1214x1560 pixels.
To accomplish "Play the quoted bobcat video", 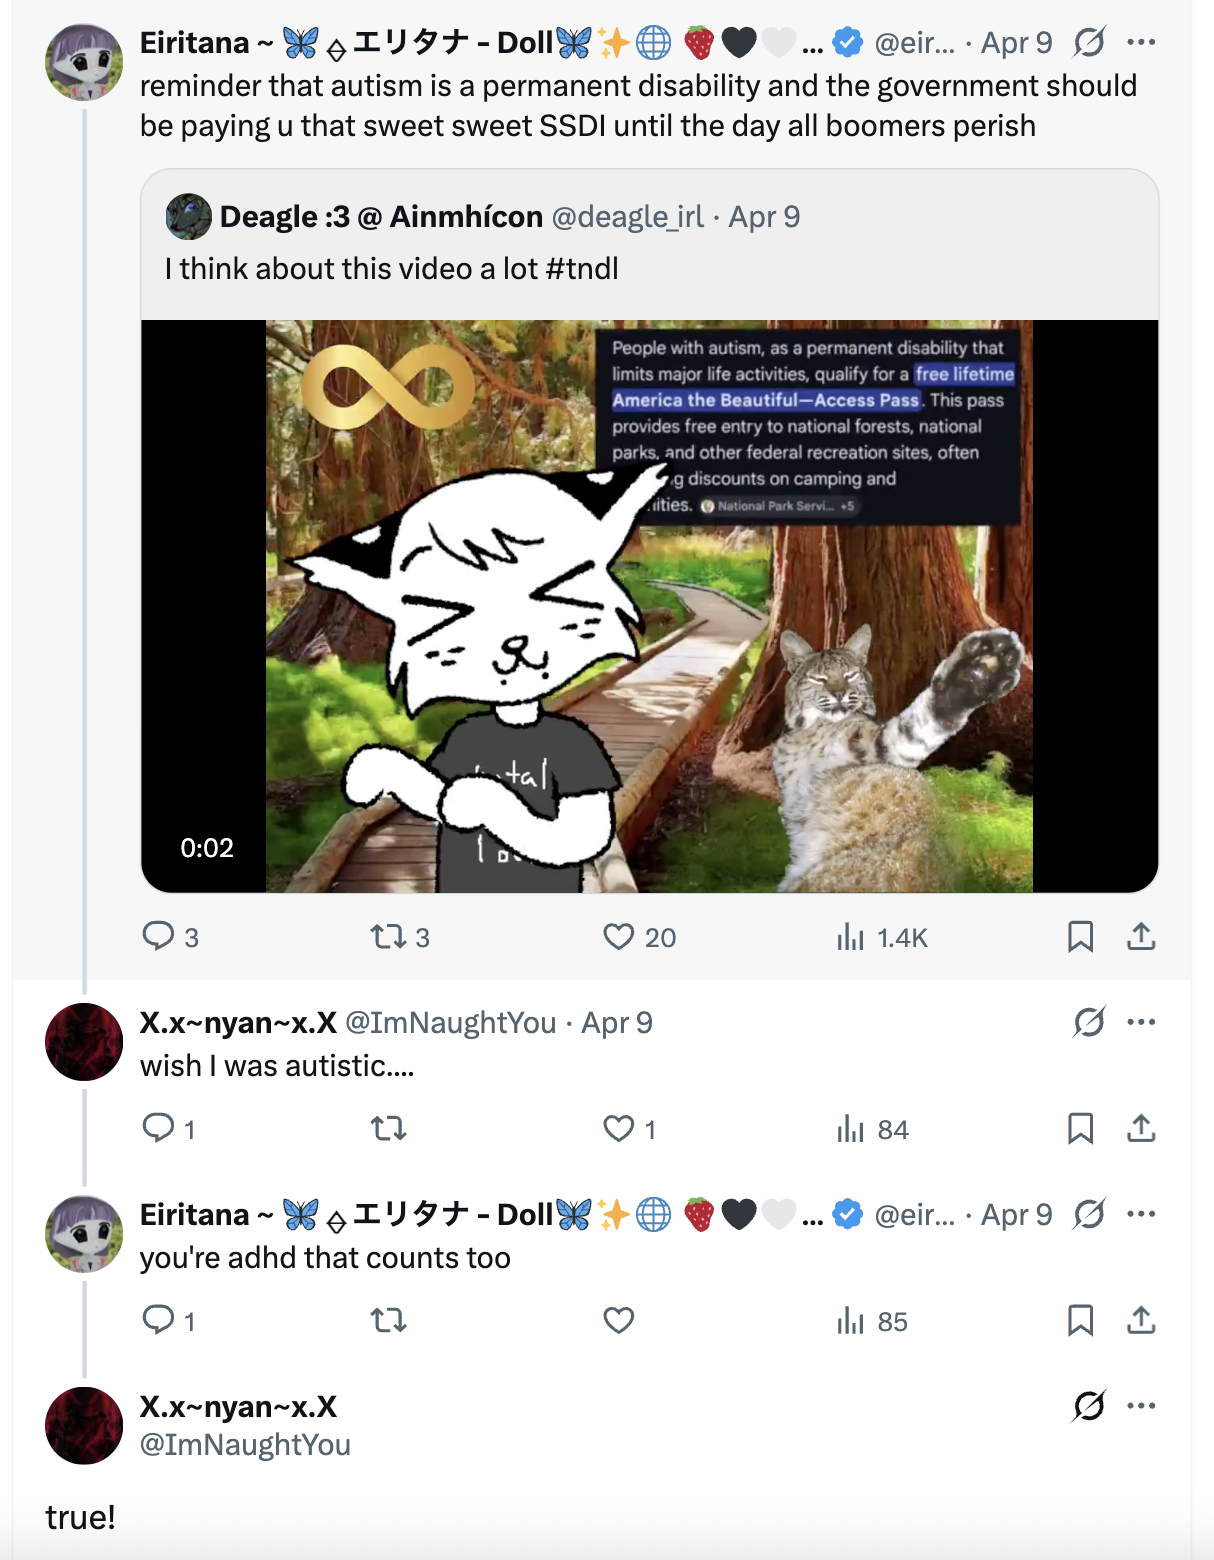I will (x=649, y=606).
